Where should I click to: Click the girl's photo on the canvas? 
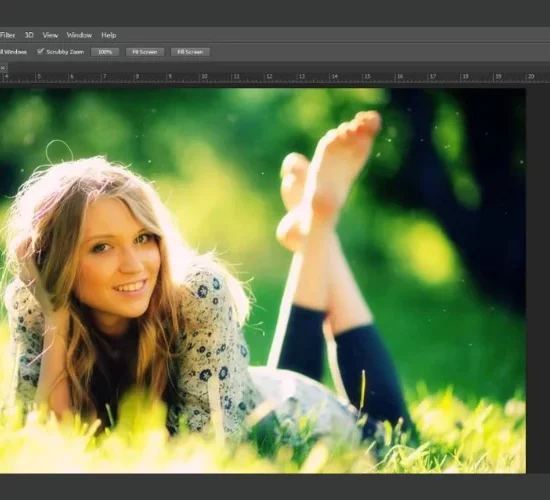point(263,281)
